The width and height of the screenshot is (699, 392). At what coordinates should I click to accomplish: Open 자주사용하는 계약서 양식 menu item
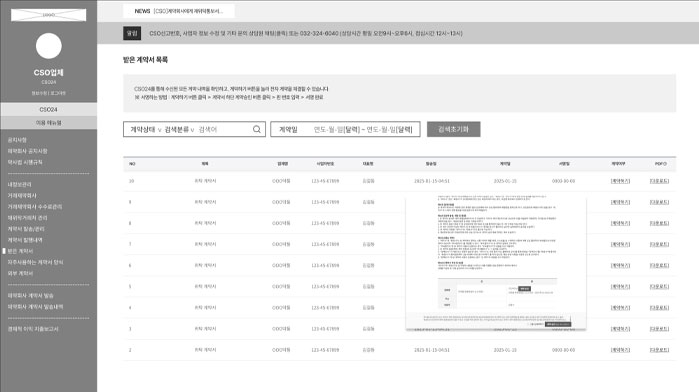click(35, 263)
